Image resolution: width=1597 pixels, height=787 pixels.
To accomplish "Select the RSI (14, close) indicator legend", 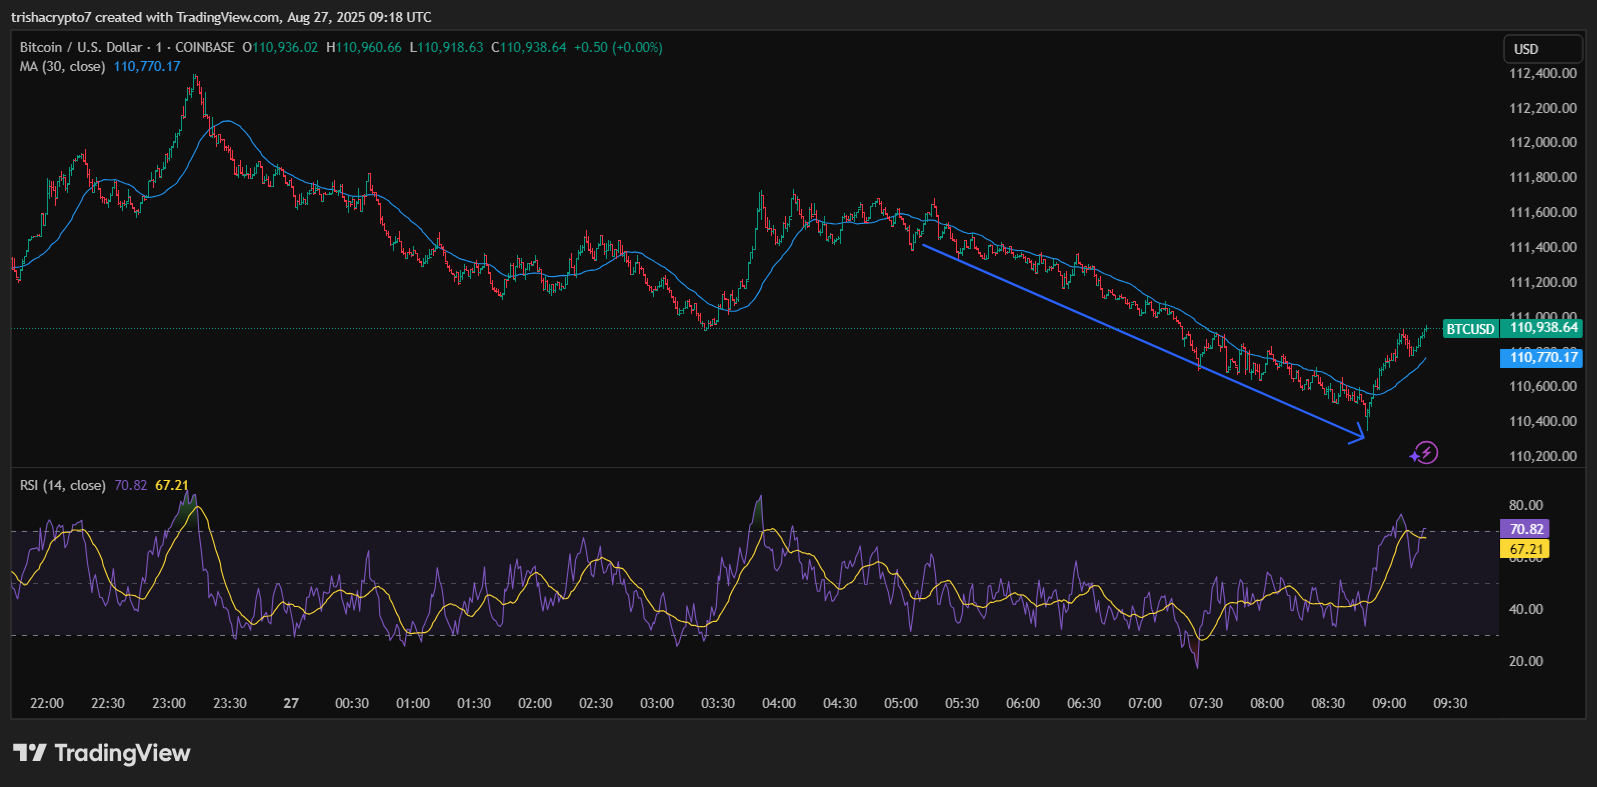I will (62, 485).
